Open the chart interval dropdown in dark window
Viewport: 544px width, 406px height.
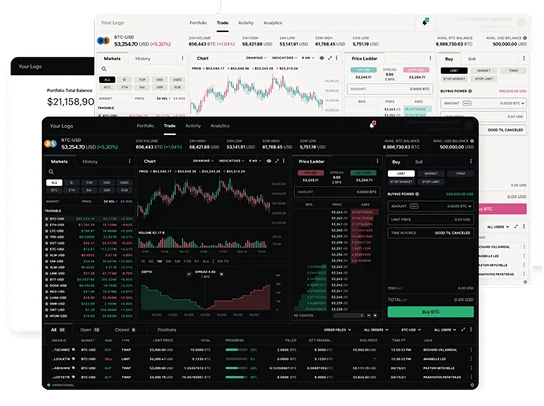click(x=255, y=161)
